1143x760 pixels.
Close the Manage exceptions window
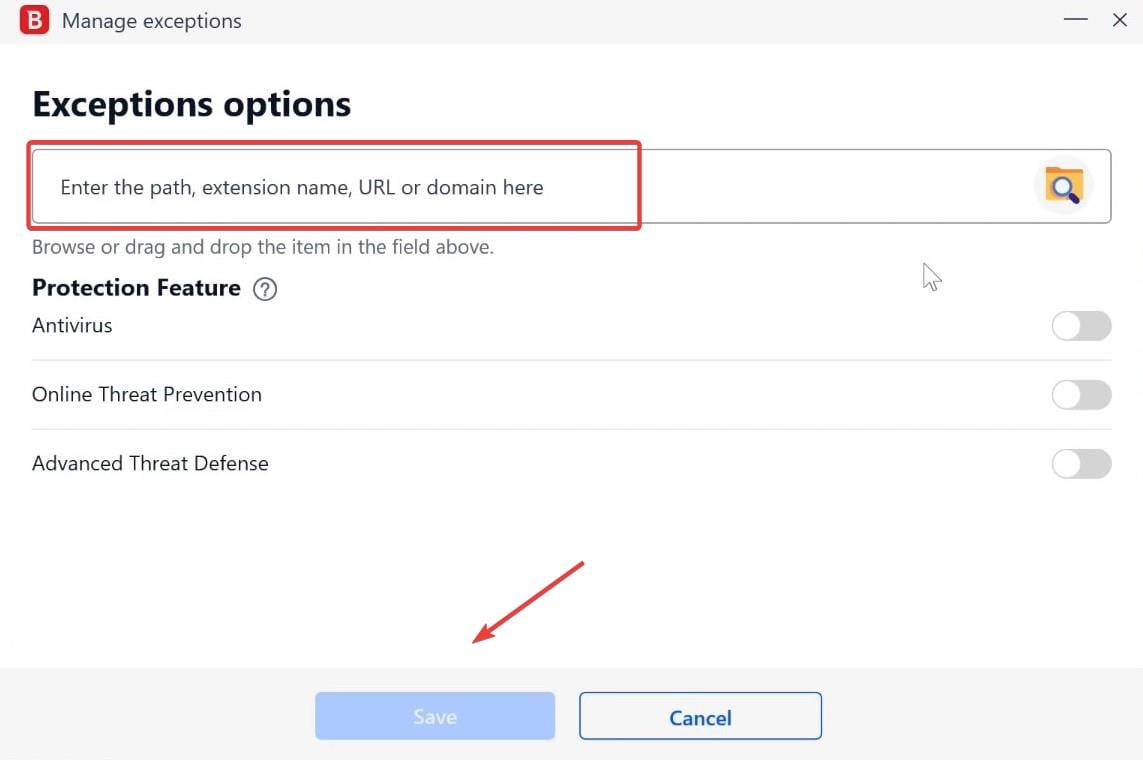click(x=1120, y=20)
